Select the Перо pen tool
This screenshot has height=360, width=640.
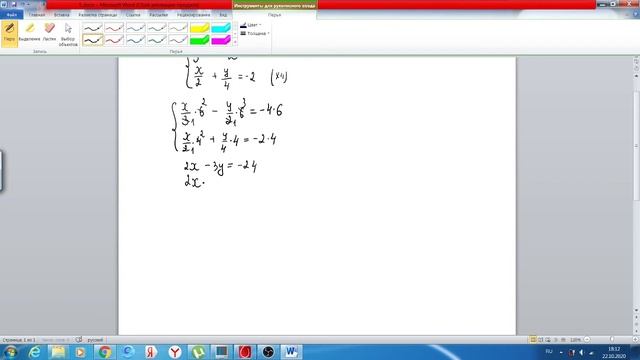9,34
